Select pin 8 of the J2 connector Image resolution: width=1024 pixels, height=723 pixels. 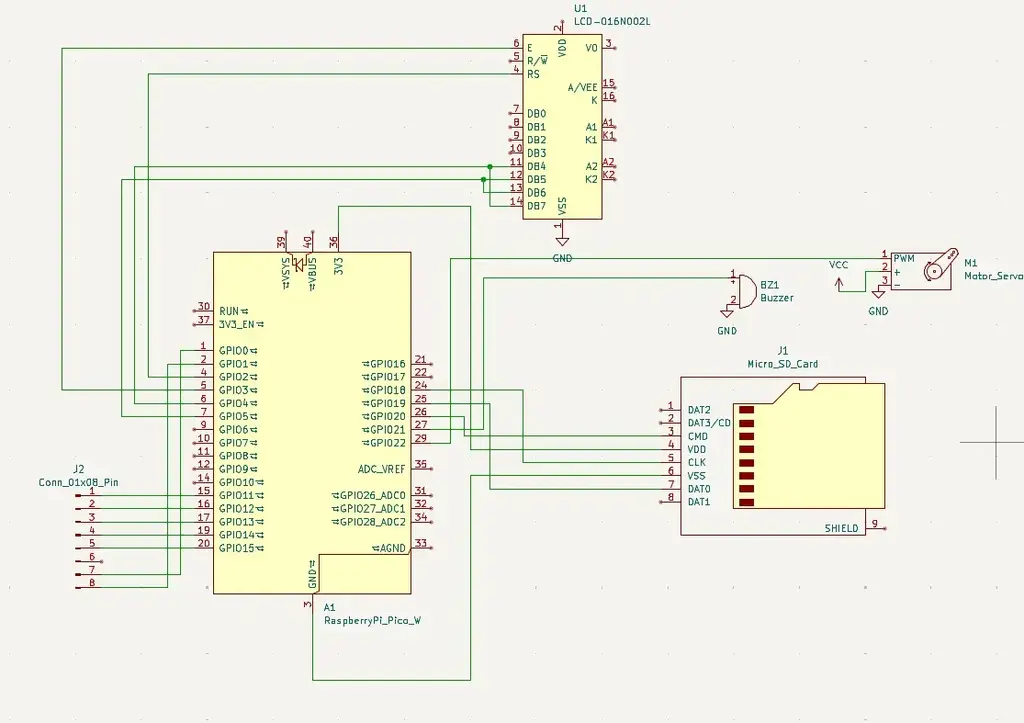(x=91, y=583)
